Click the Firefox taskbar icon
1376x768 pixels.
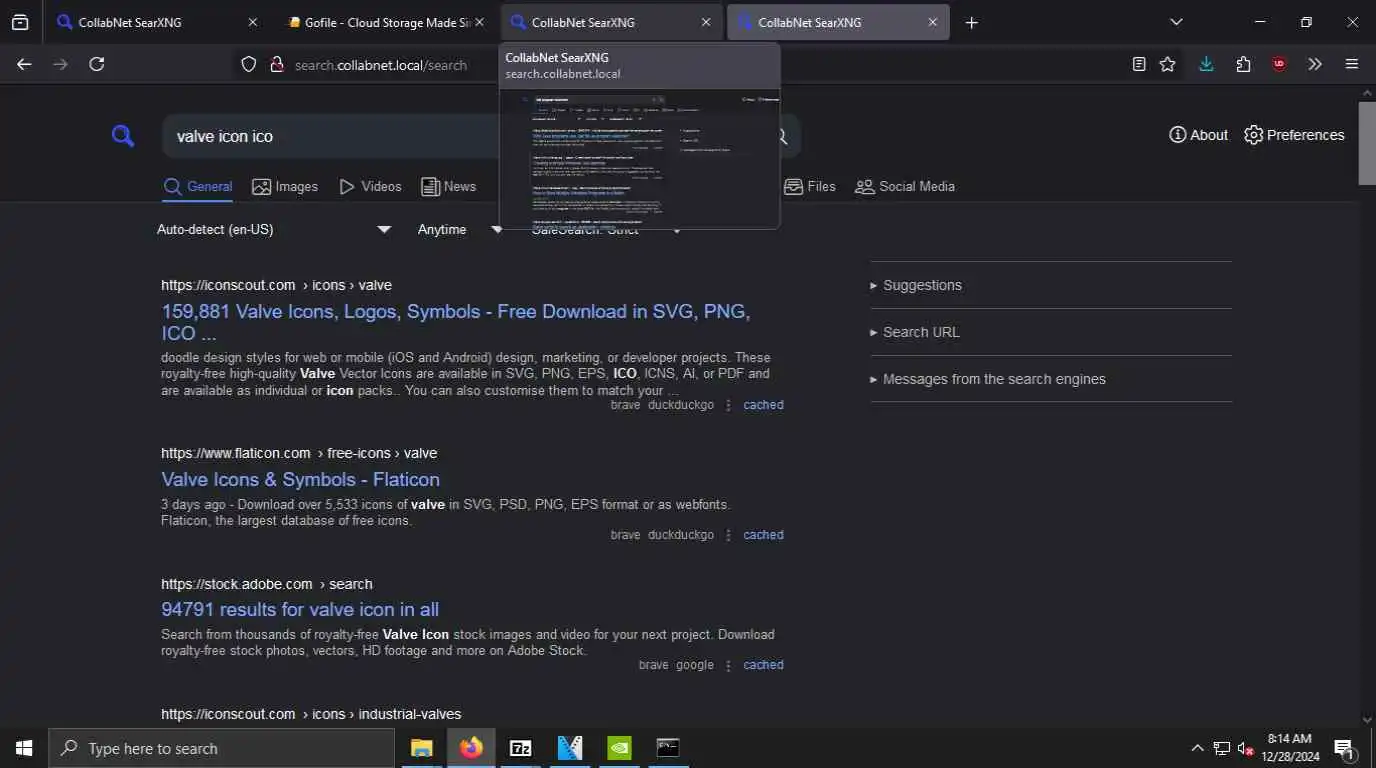click(471, 748)
